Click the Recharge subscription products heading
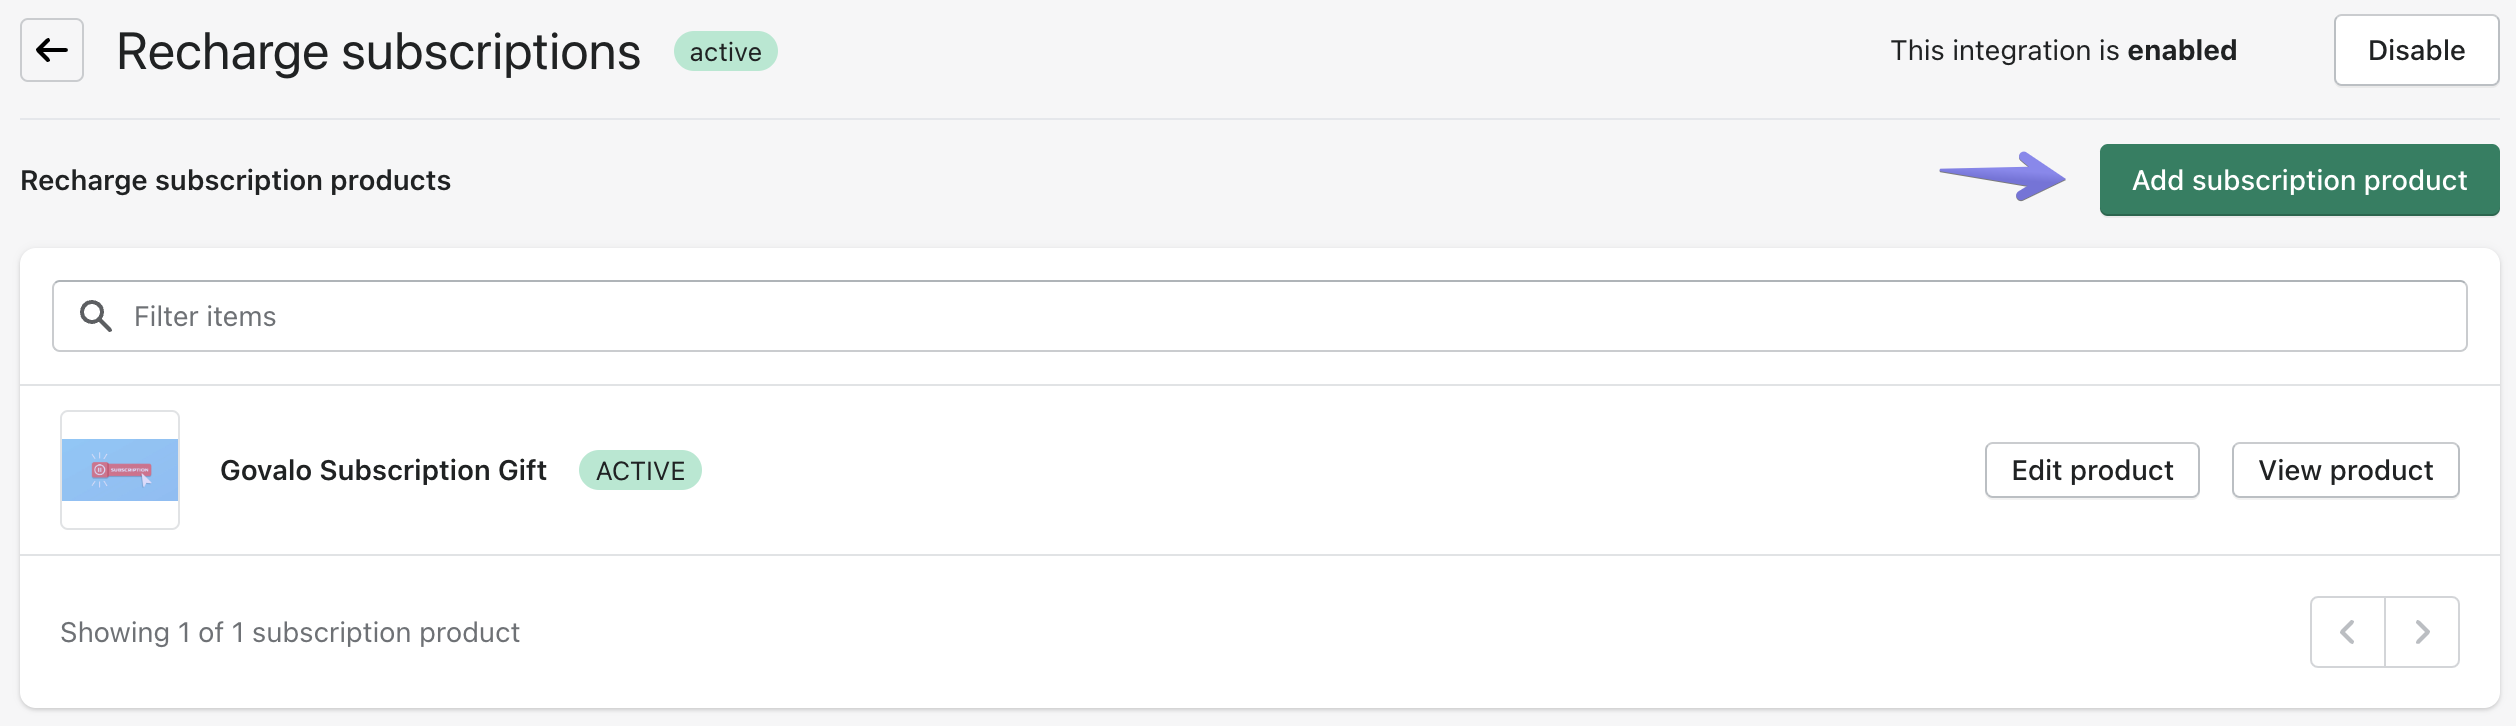 tap(235, 180)
